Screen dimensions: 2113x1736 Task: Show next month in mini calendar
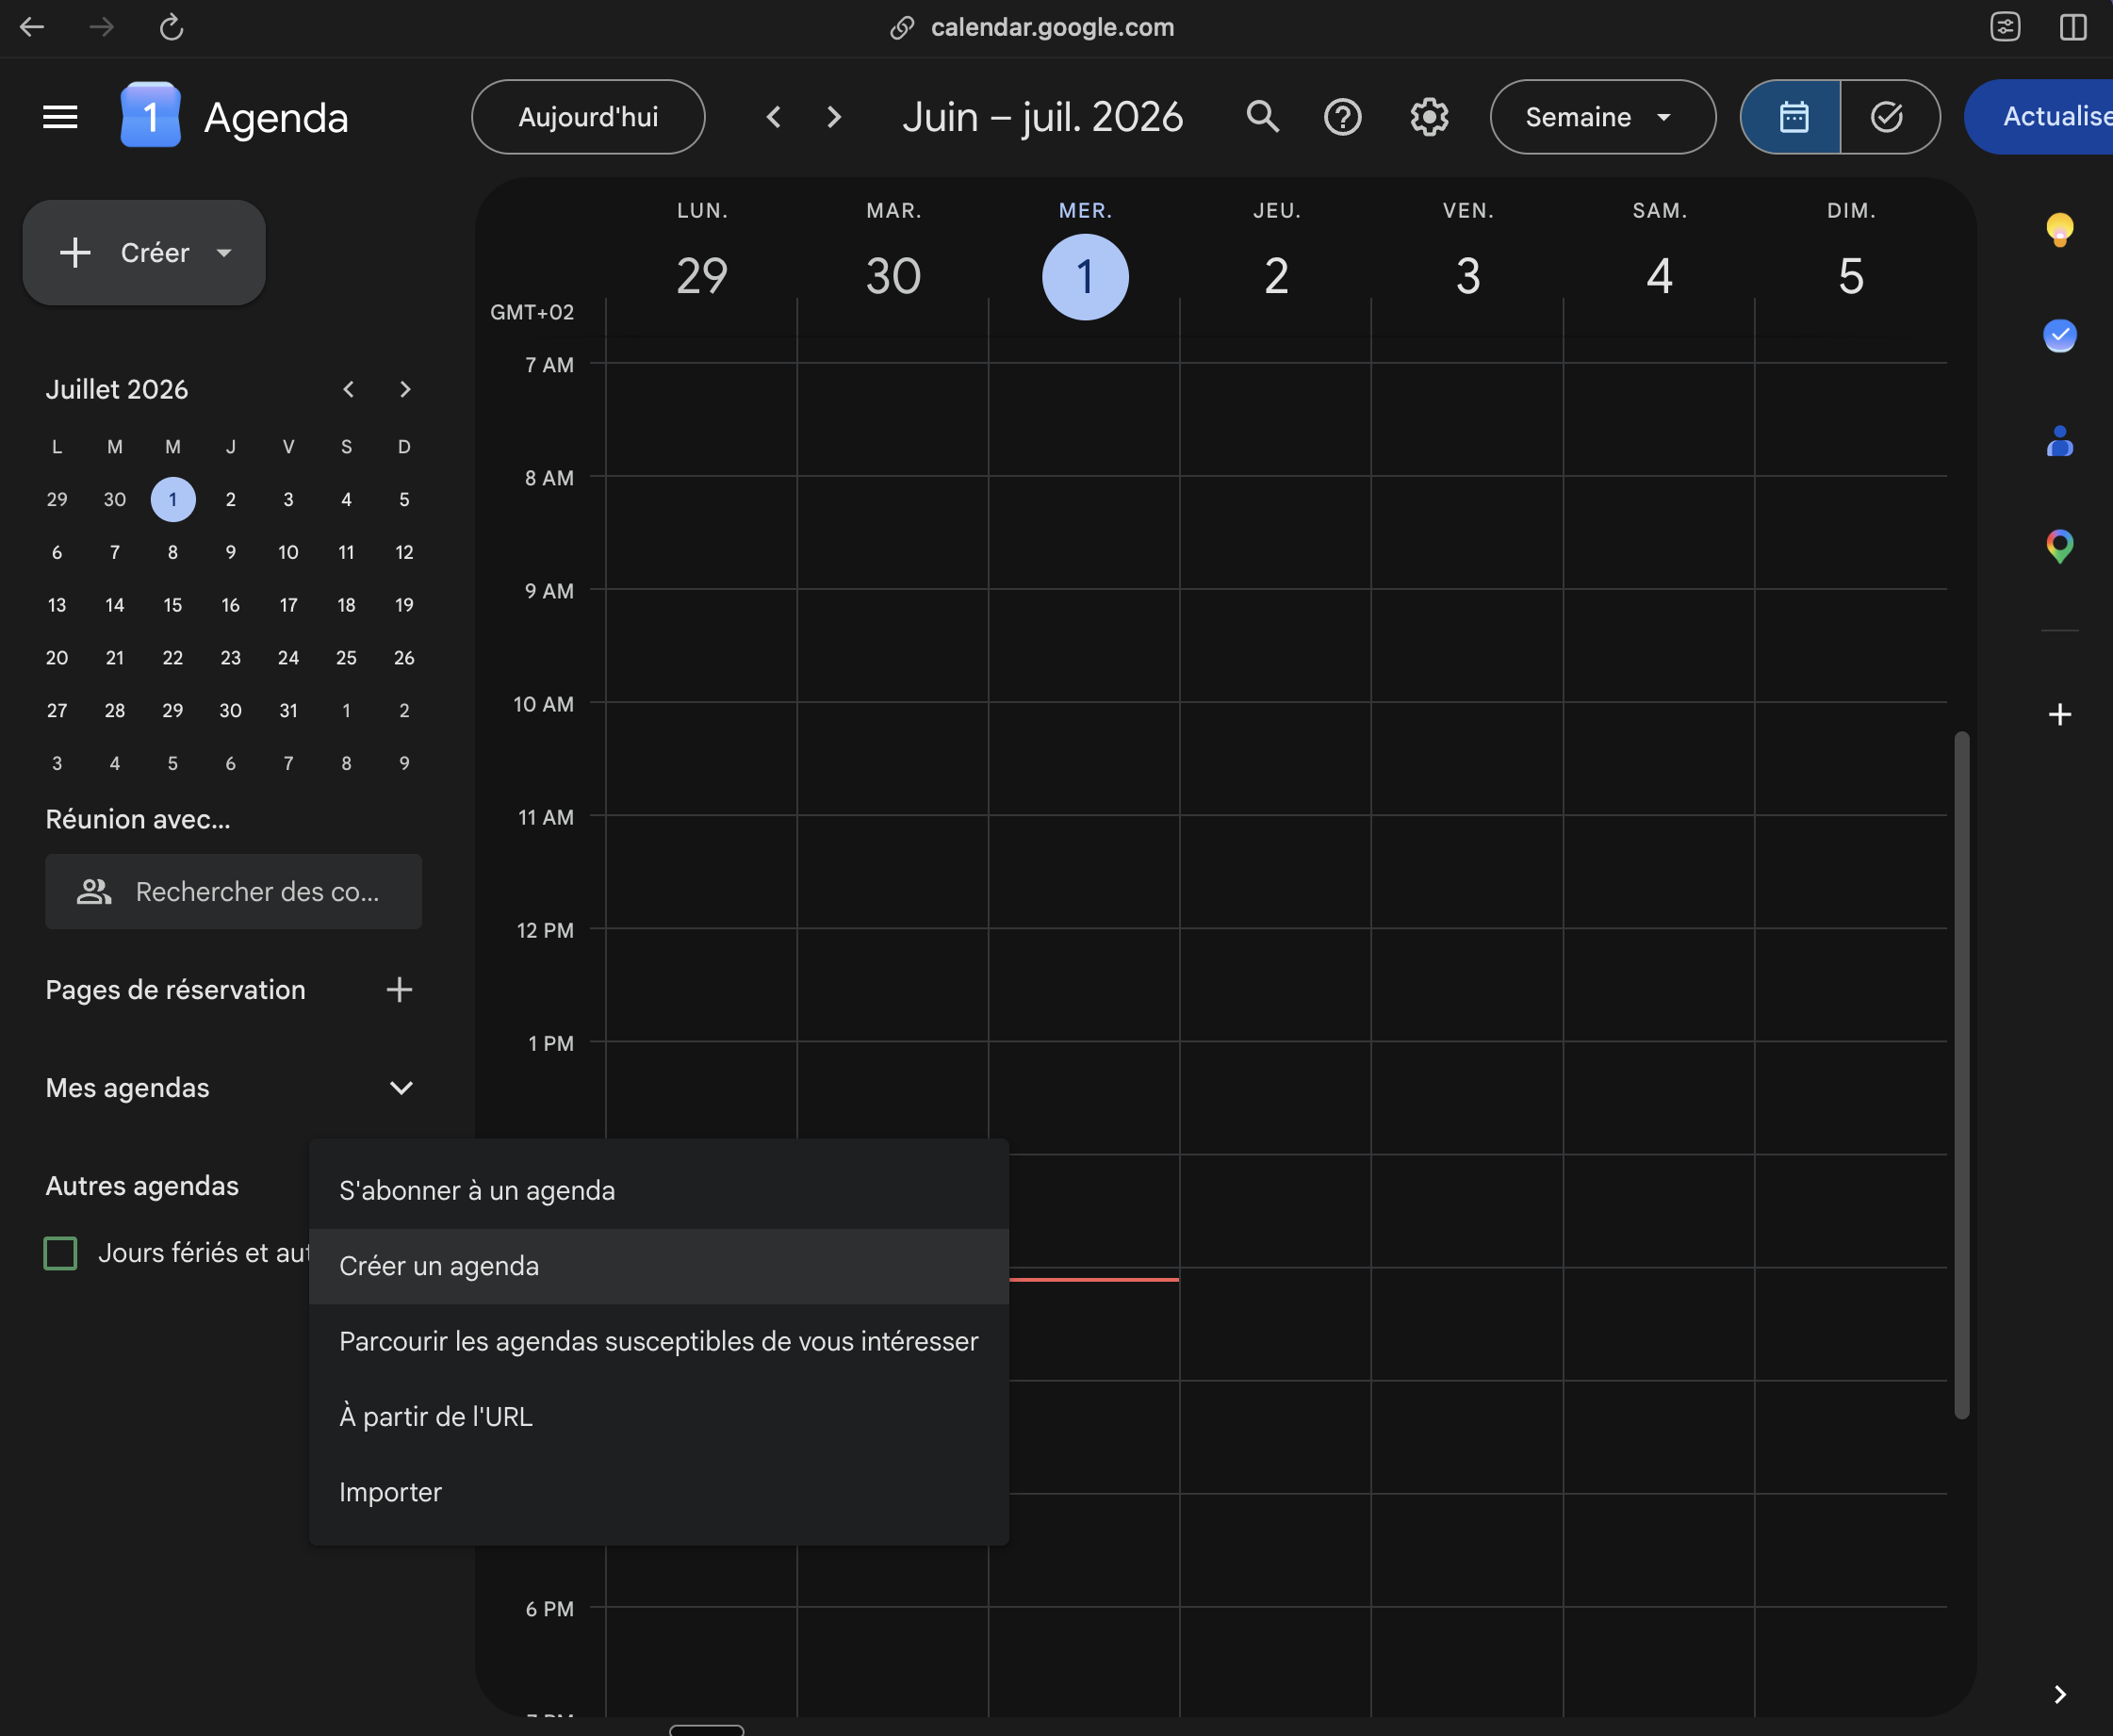(x=405, y=389)
